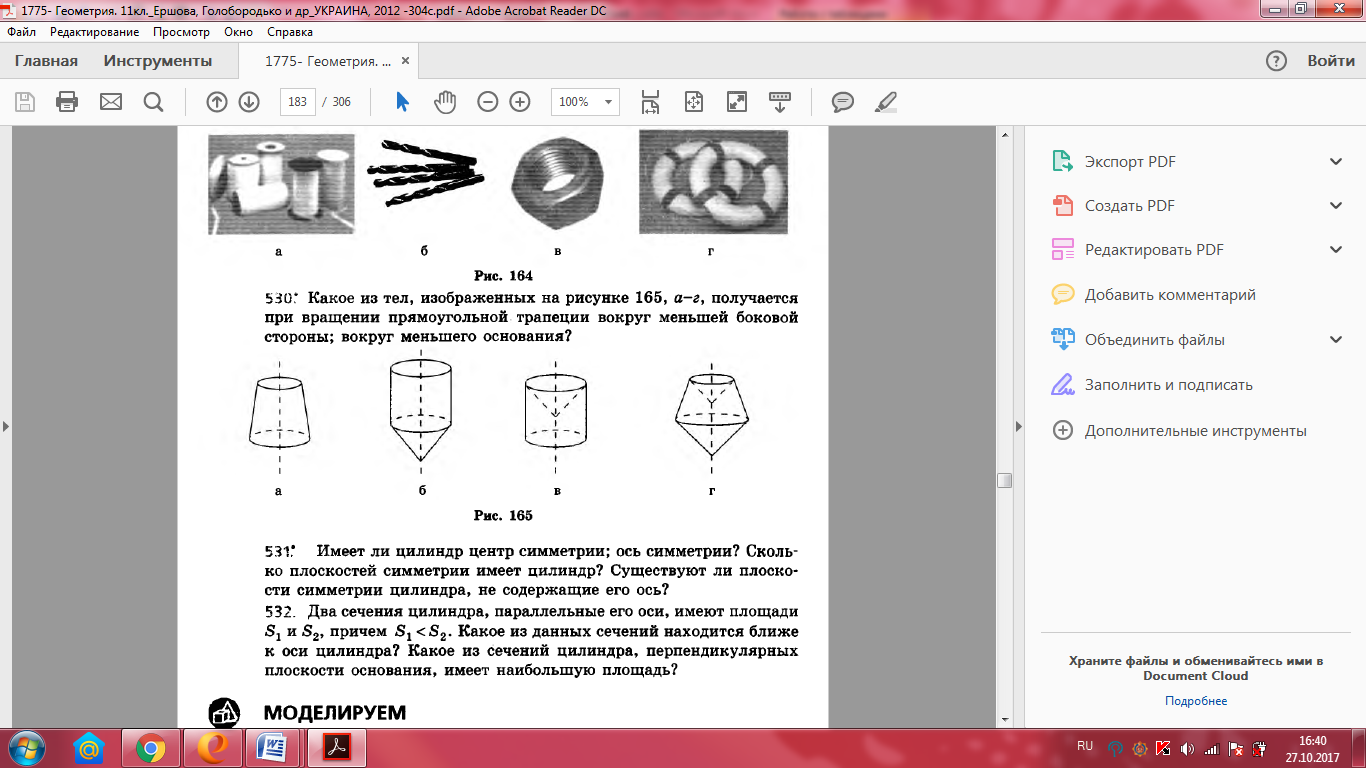Click the Print file icon
This screenshot has width=1366, height=768.
[x=67, y=102]
